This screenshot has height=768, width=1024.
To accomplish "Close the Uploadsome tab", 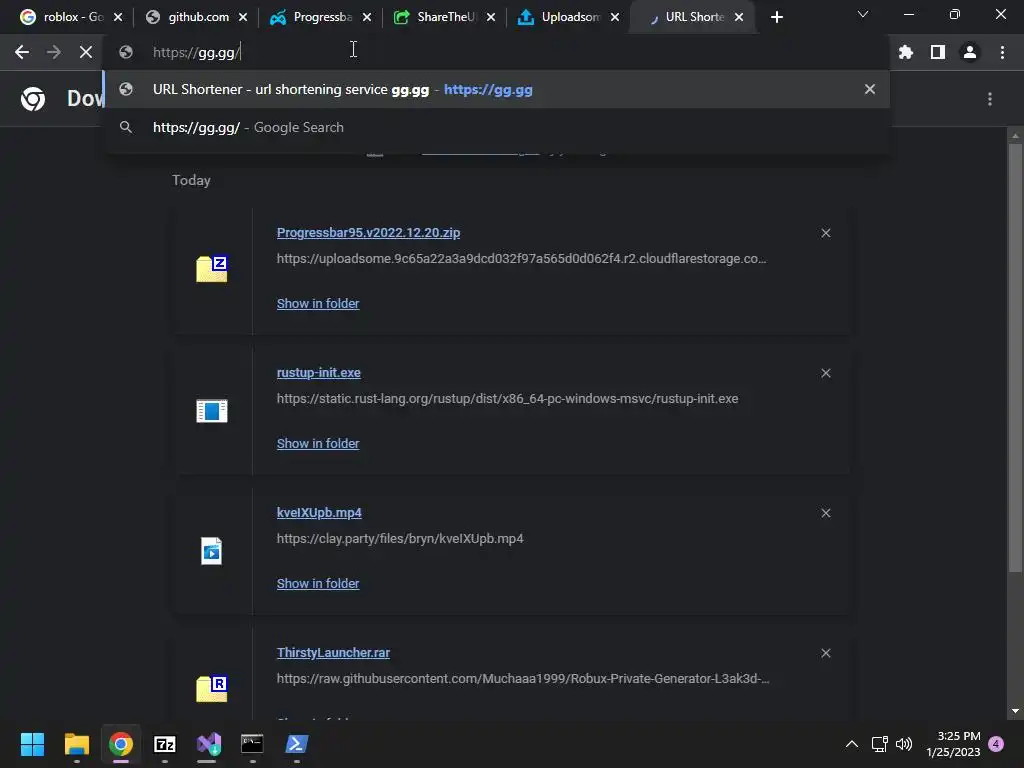I will point(615,18).
